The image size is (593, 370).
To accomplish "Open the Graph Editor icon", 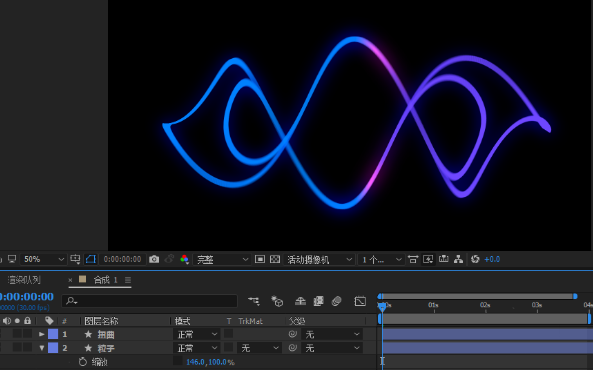I will pyautogui.click(x=360, y=301).
